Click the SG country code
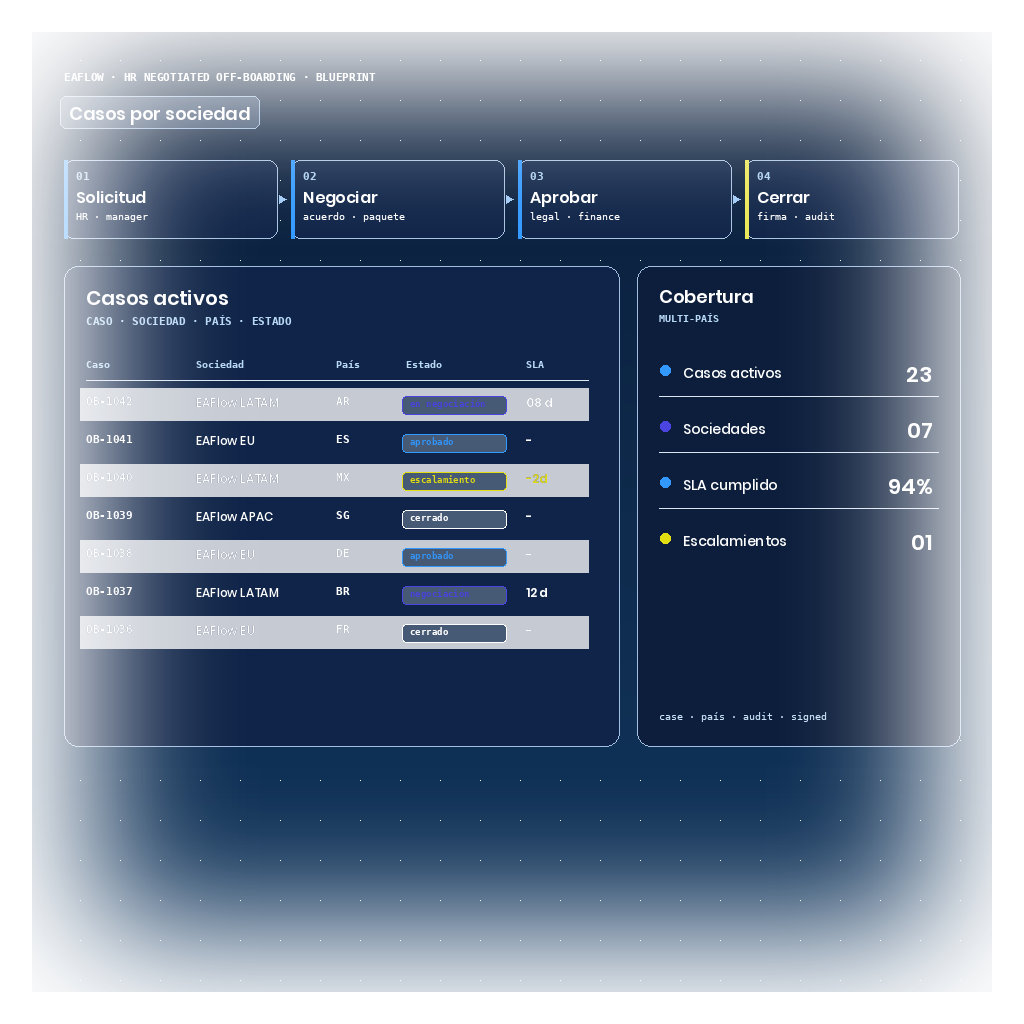The width and height of the screenshot is (1024, 1024). click(343, 515)
